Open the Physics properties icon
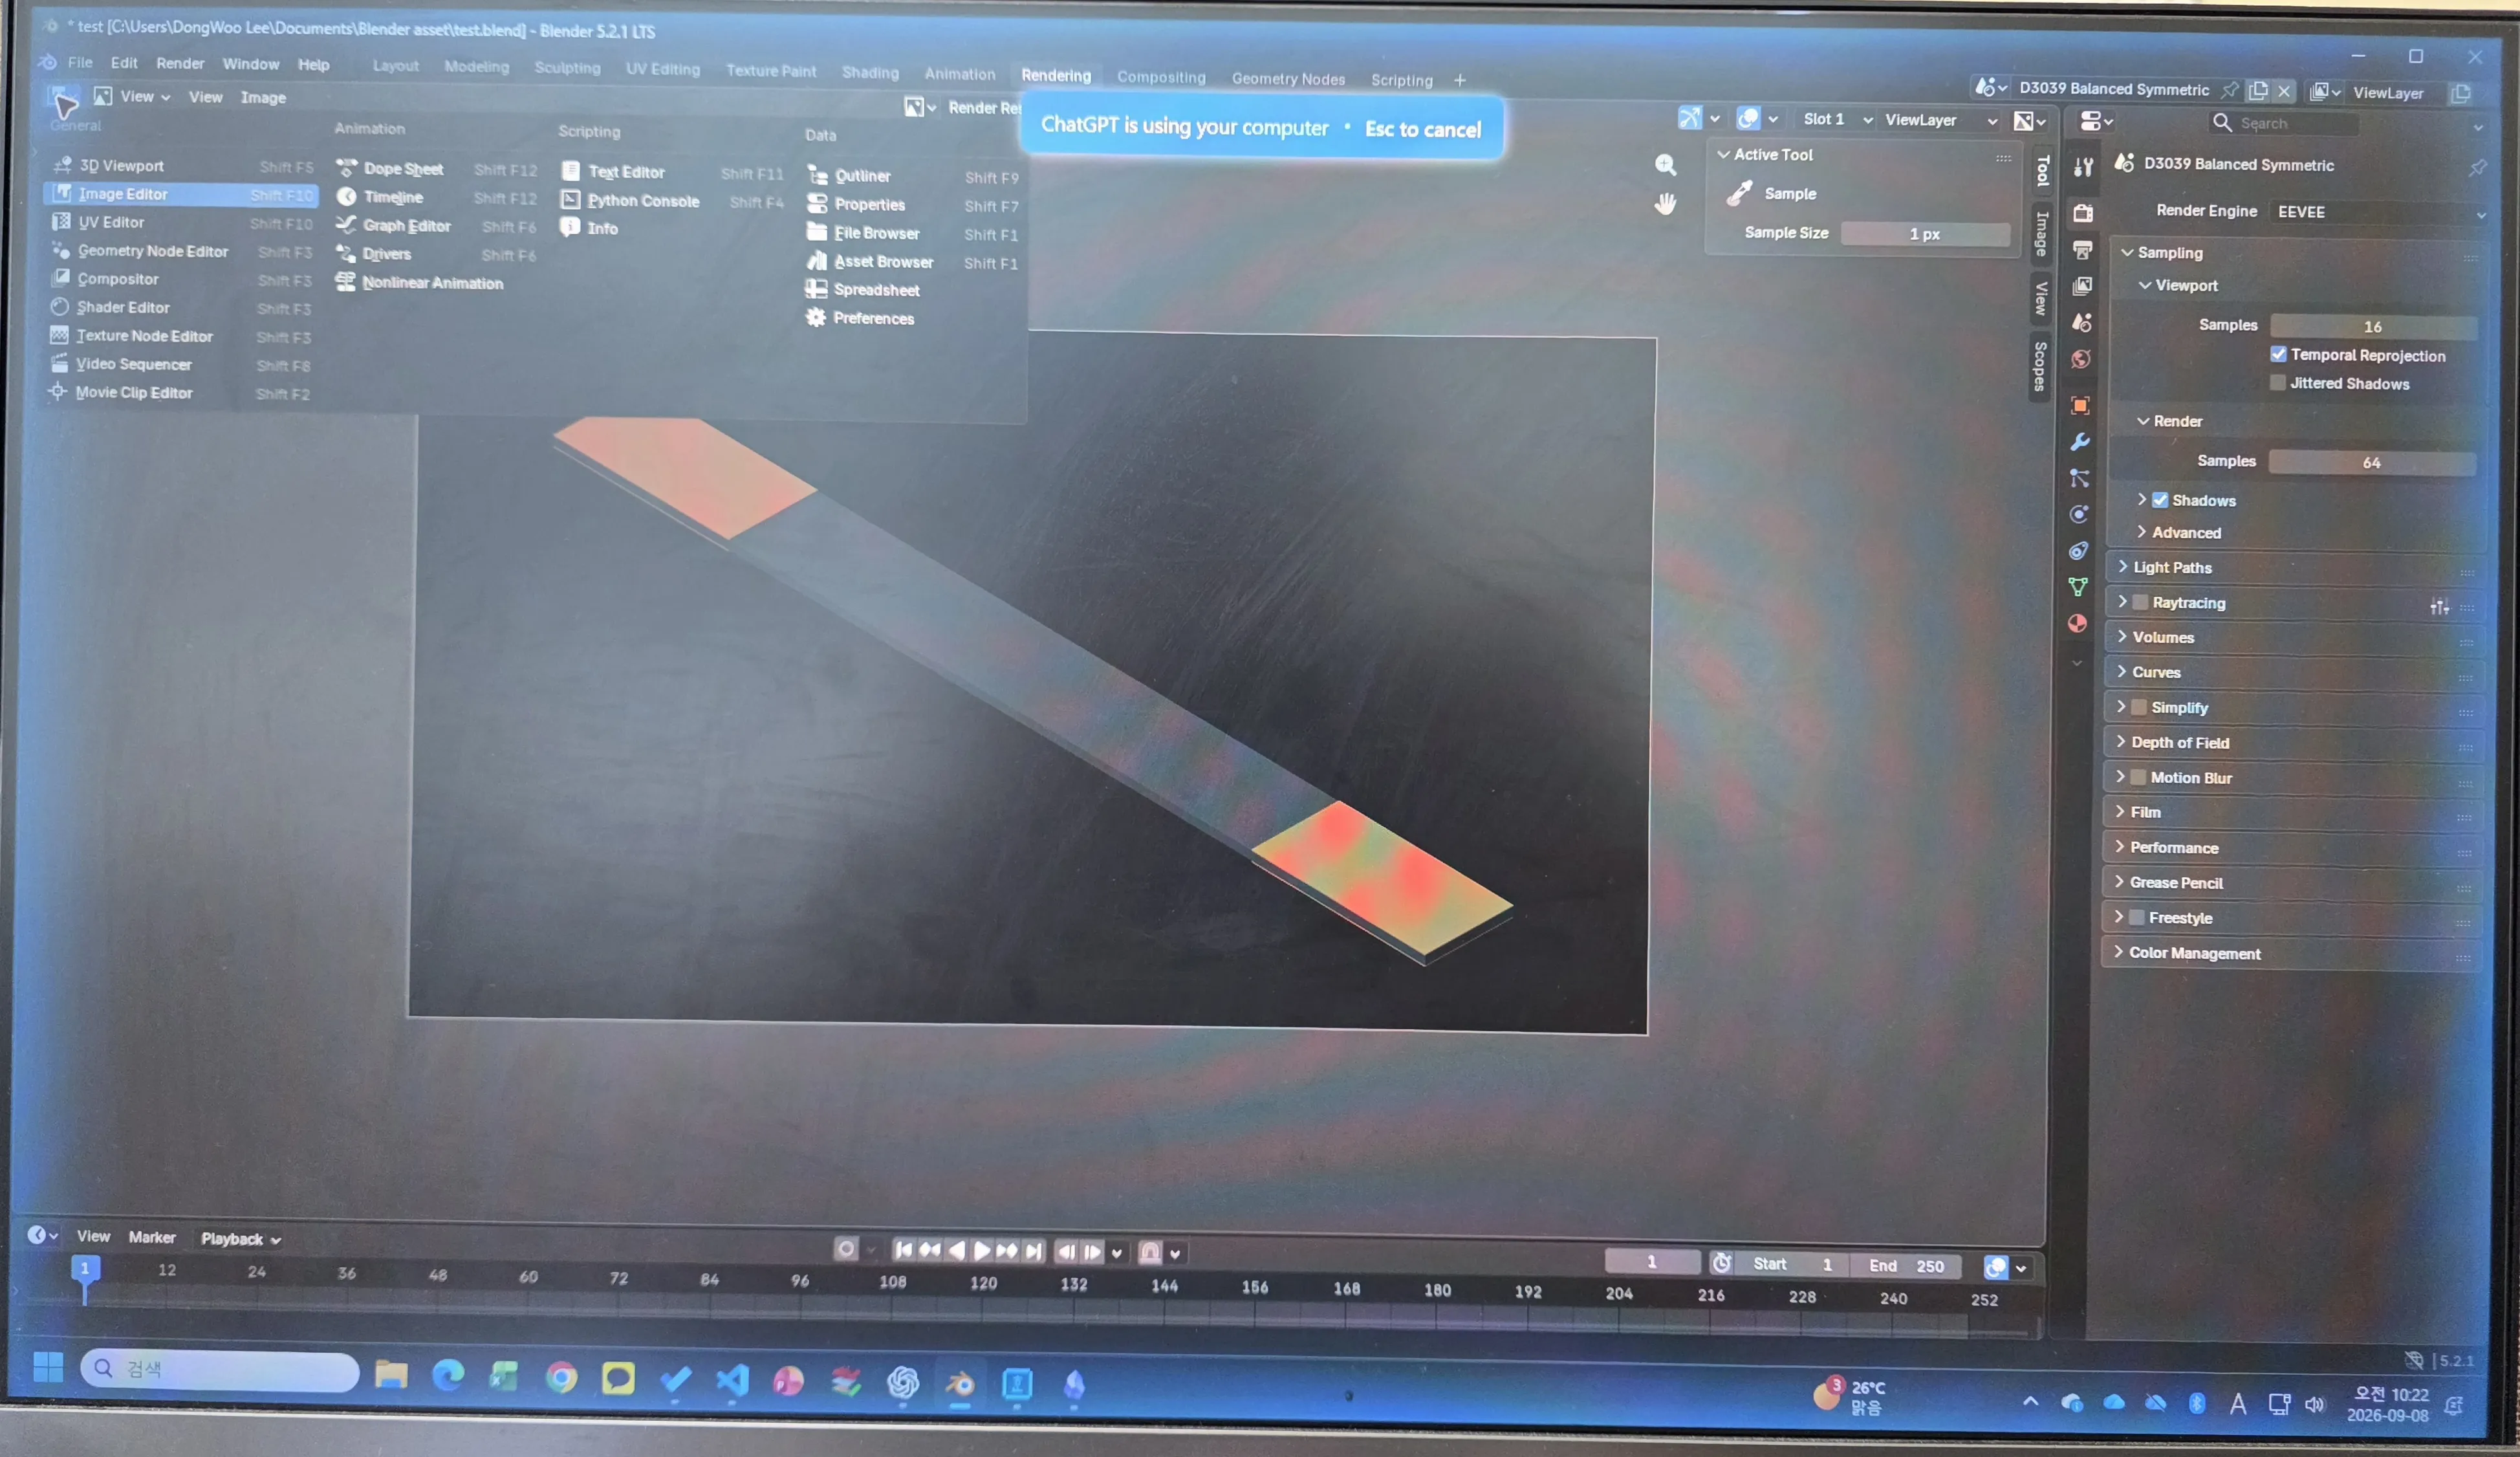Screen dimensions: 2520x1457 point(2079,514)
